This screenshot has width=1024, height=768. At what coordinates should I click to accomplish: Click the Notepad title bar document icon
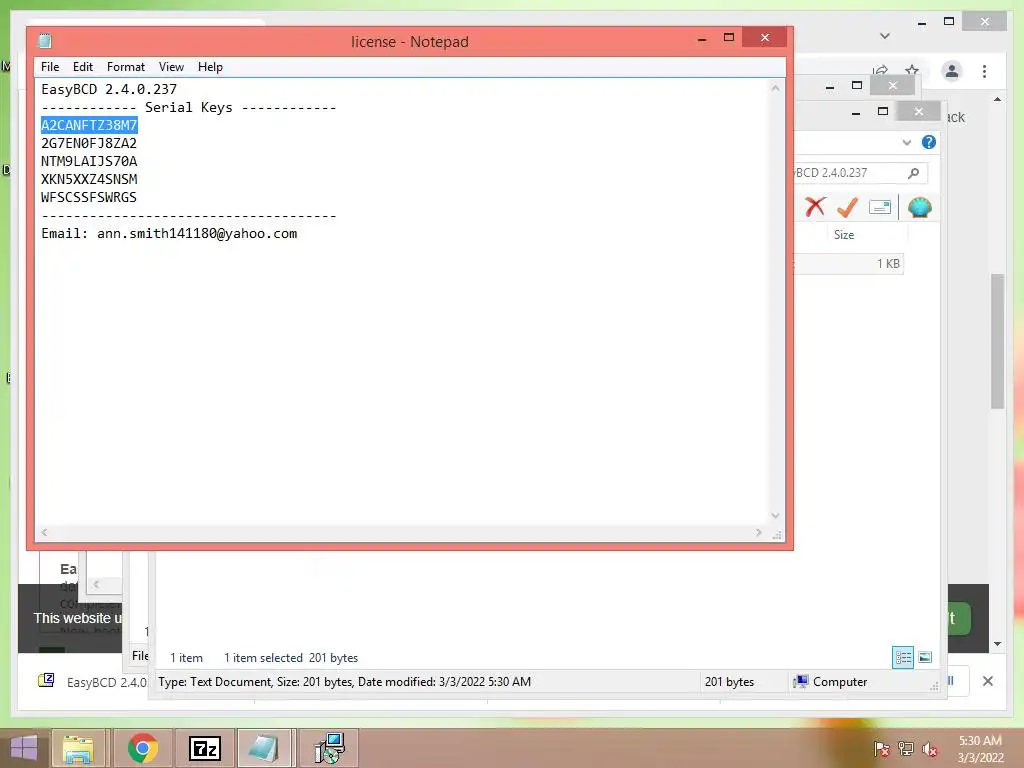pos(45,41)
